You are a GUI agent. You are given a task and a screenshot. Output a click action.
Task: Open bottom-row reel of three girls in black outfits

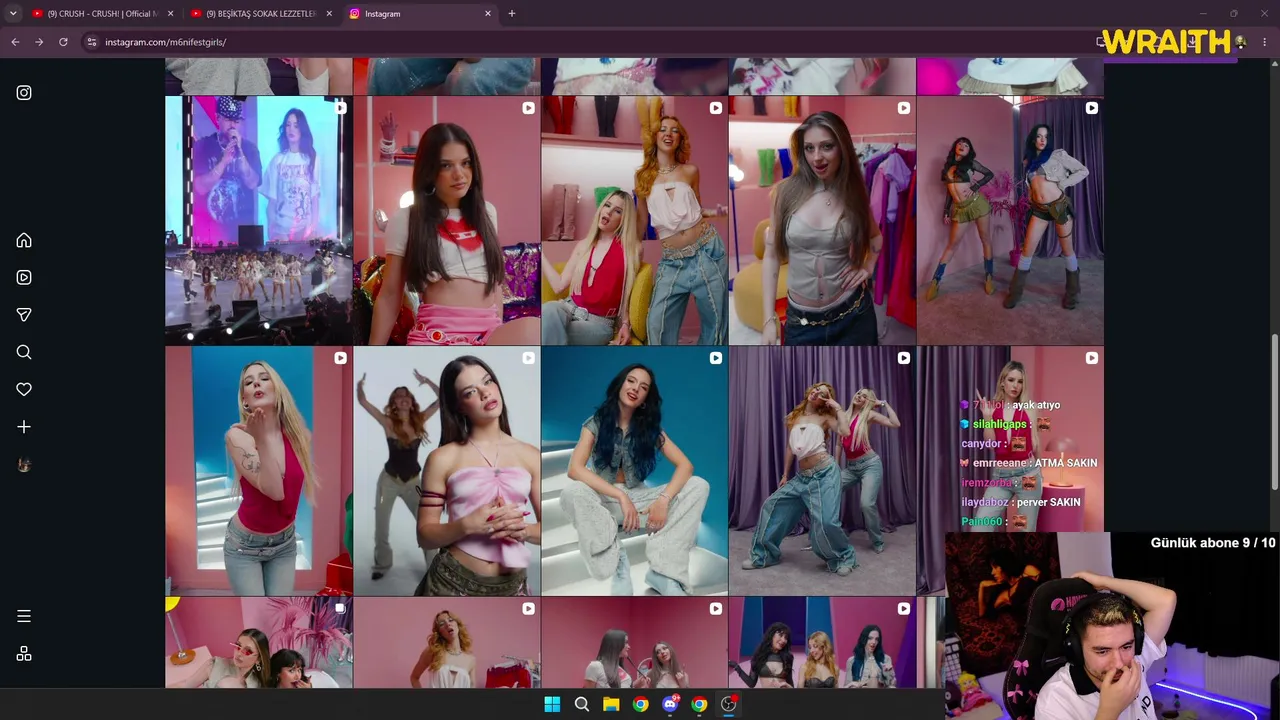tap(822, 643)
